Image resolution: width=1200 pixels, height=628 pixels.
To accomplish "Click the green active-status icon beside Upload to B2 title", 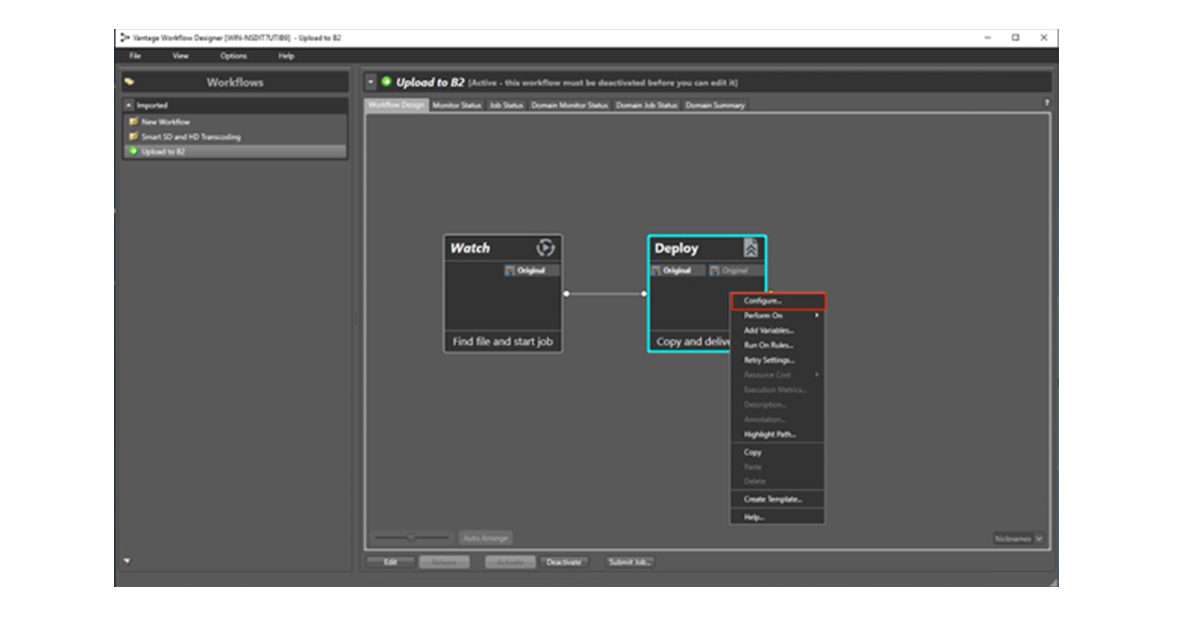I will pyautogui.click(x=386, y=82).
